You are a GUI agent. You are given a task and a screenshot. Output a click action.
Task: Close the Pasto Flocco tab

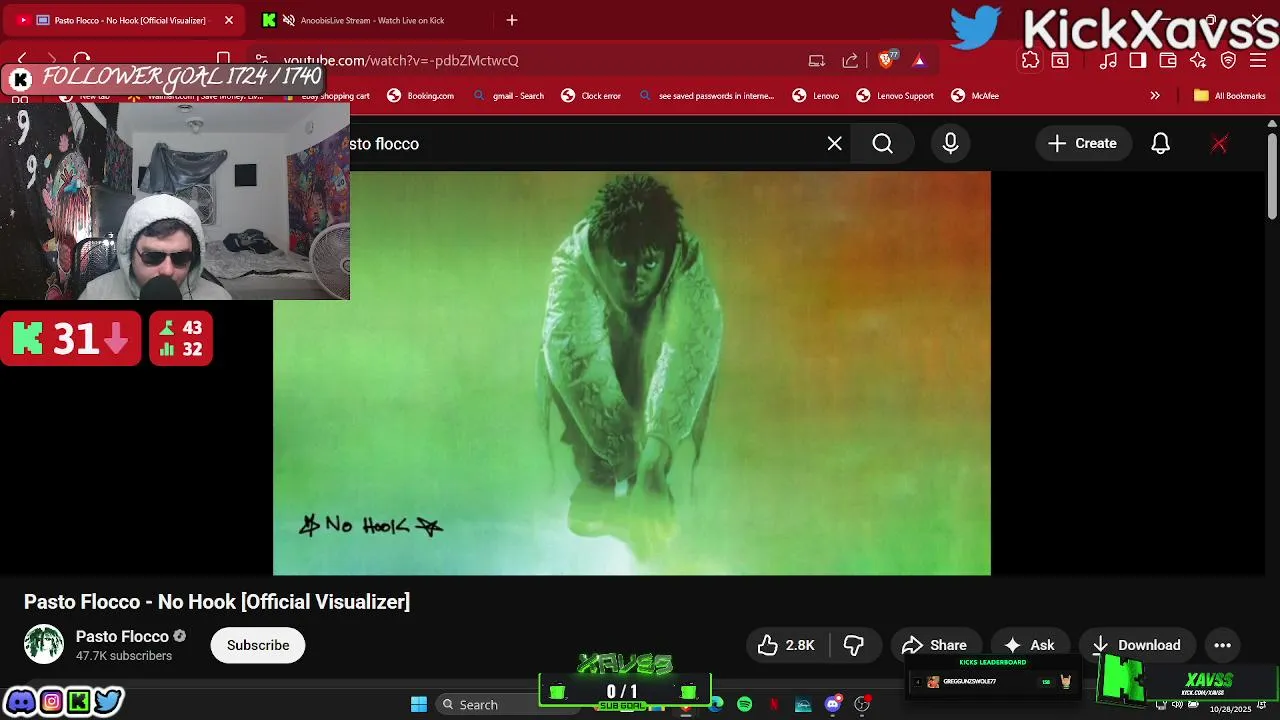[x=229, y=20]
